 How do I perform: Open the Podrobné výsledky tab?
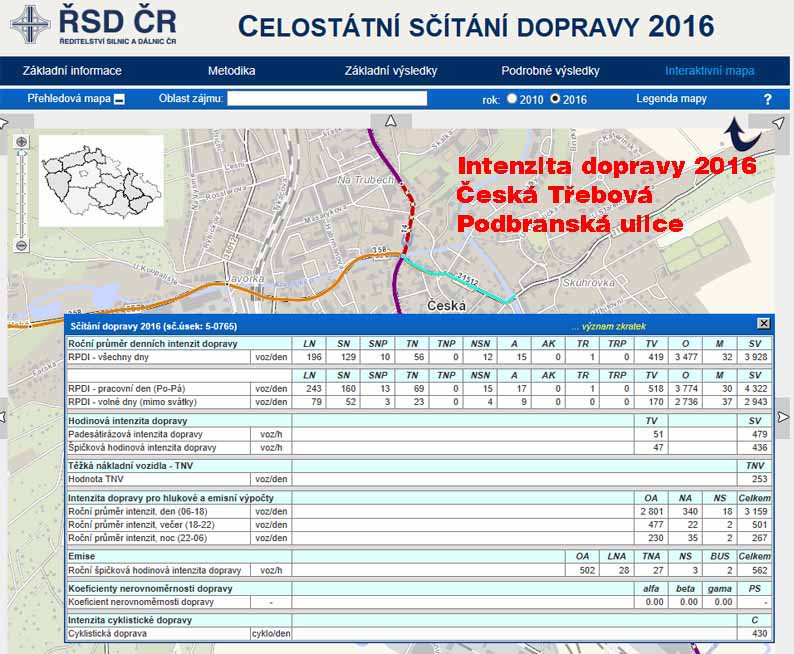[550, 71]
